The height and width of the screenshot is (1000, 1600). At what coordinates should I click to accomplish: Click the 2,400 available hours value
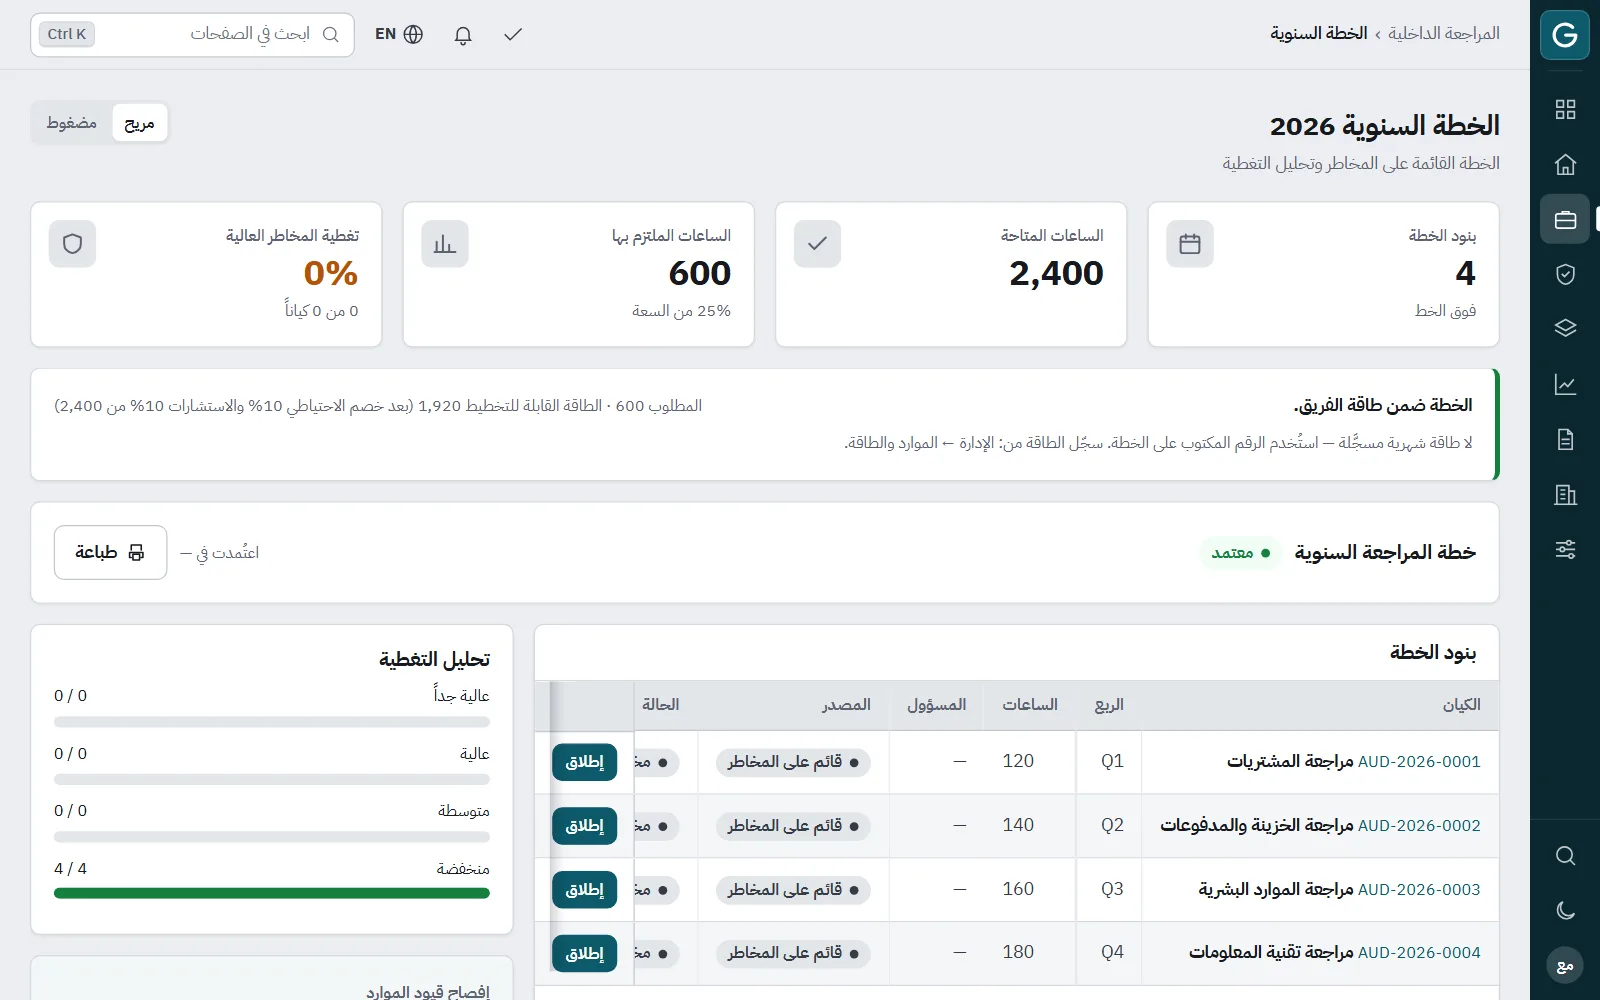tap(1056, 273)
